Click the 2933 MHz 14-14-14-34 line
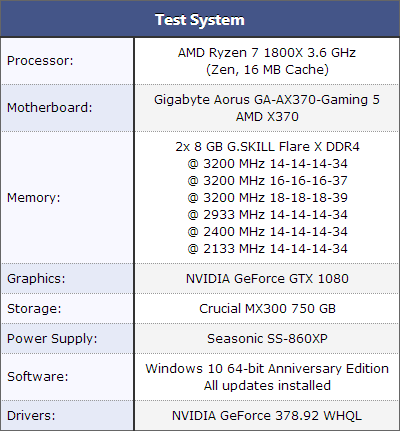 (267, 215)
